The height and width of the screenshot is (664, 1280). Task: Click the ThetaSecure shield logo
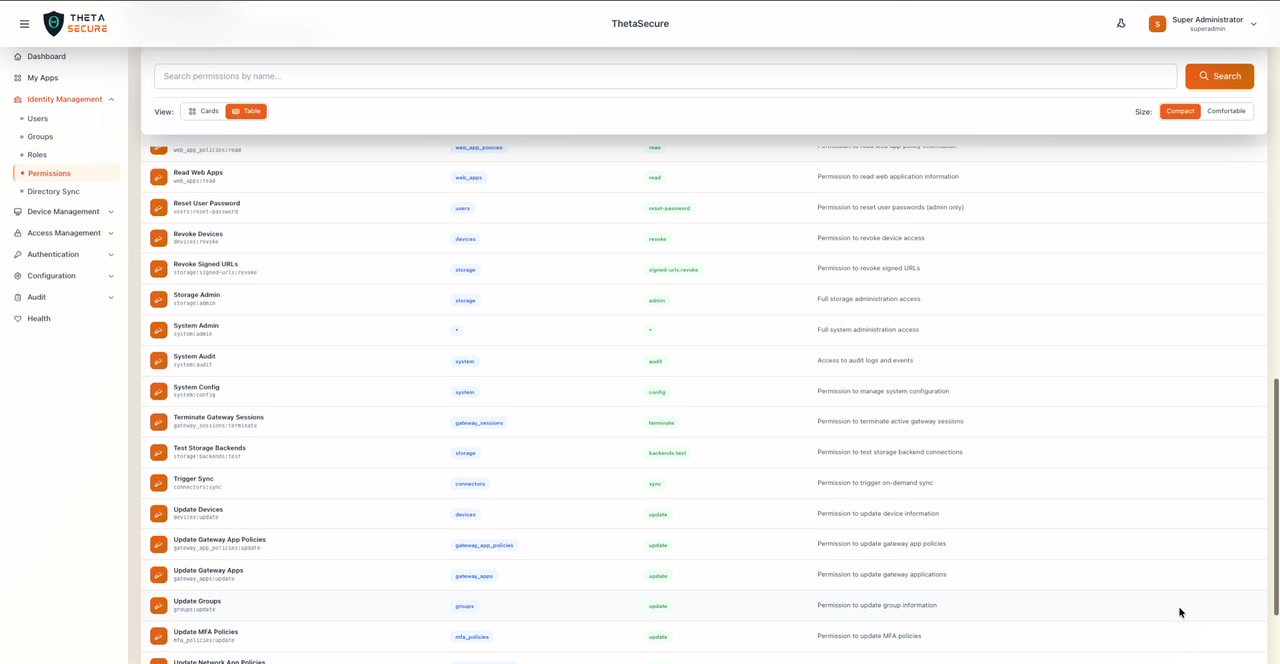55,23
